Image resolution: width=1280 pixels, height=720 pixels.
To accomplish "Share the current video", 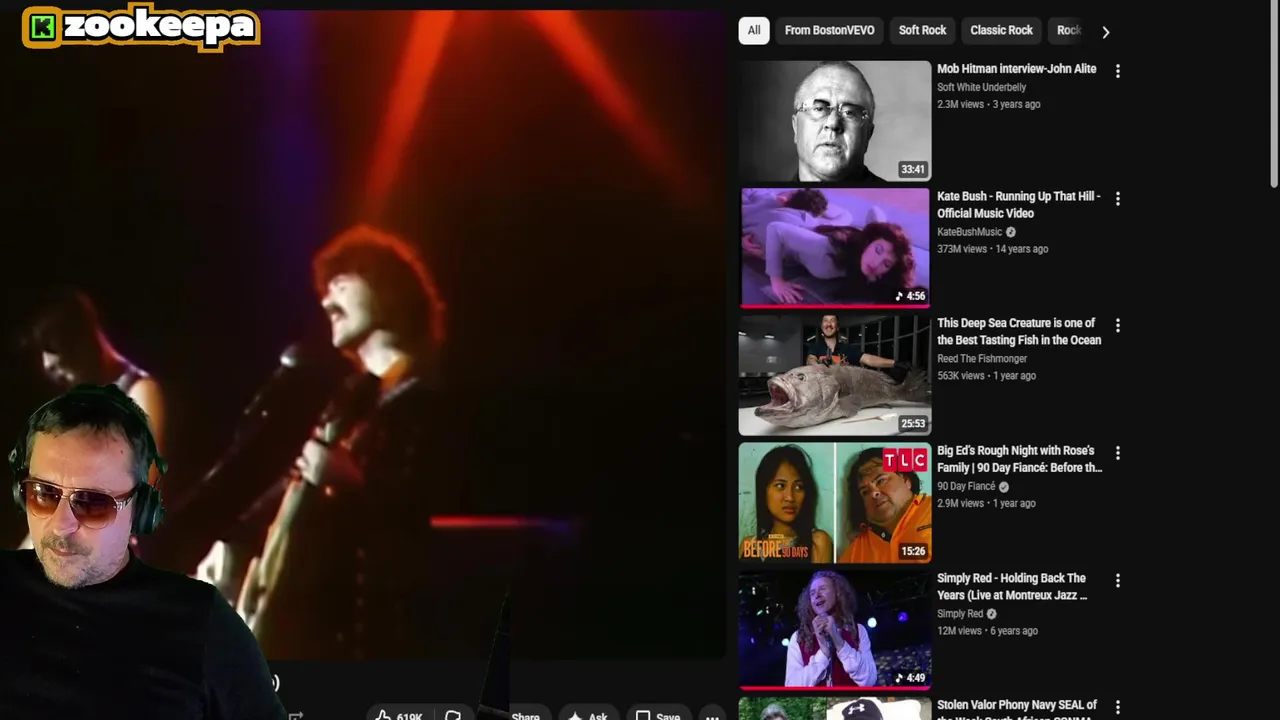I will (x=525, y=716).
